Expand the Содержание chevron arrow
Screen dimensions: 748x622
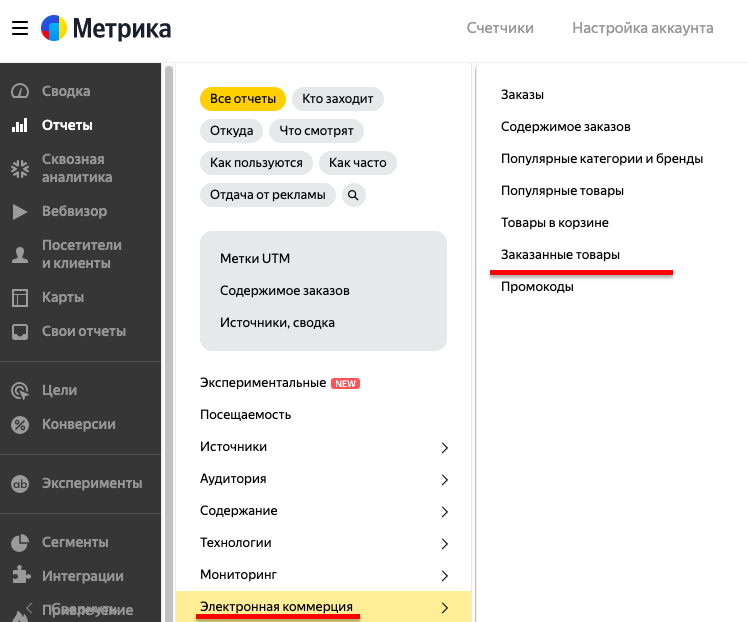coord(445,511)
